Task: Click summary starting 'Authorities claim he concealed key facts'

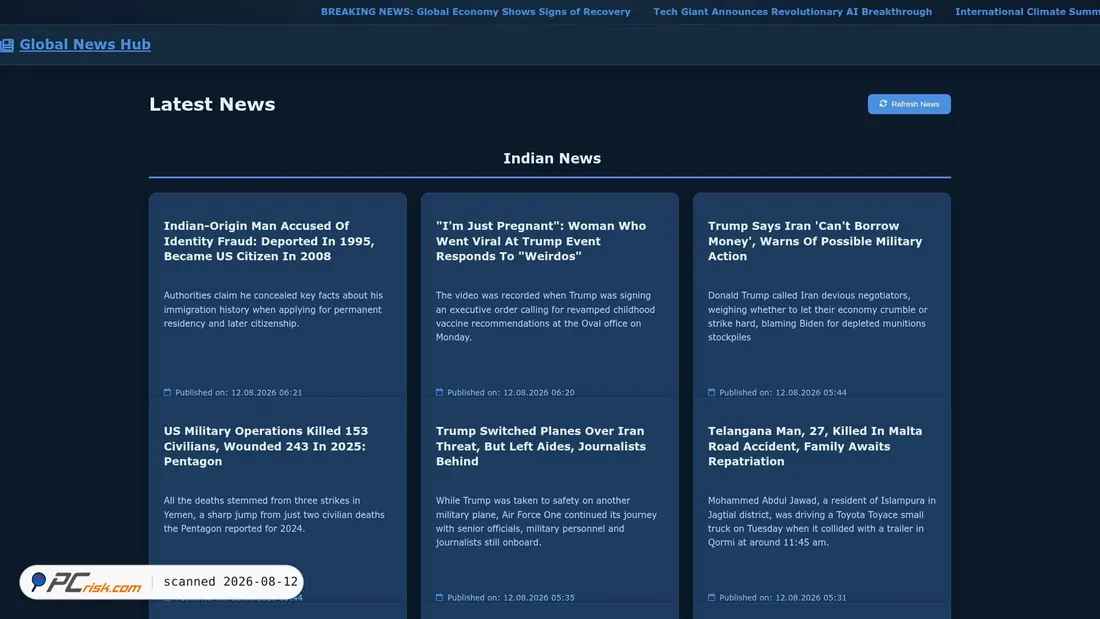Action: click(274, 310)
